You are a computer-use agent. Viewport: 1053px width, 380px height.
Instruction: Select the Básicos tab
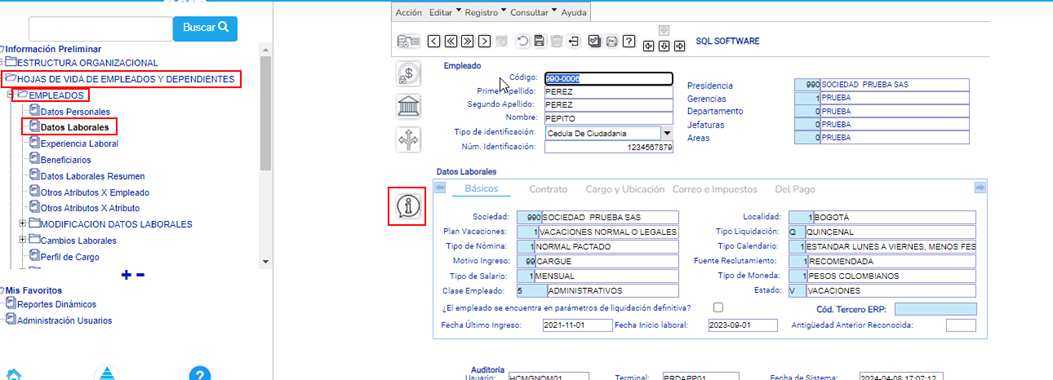[481, 189]
